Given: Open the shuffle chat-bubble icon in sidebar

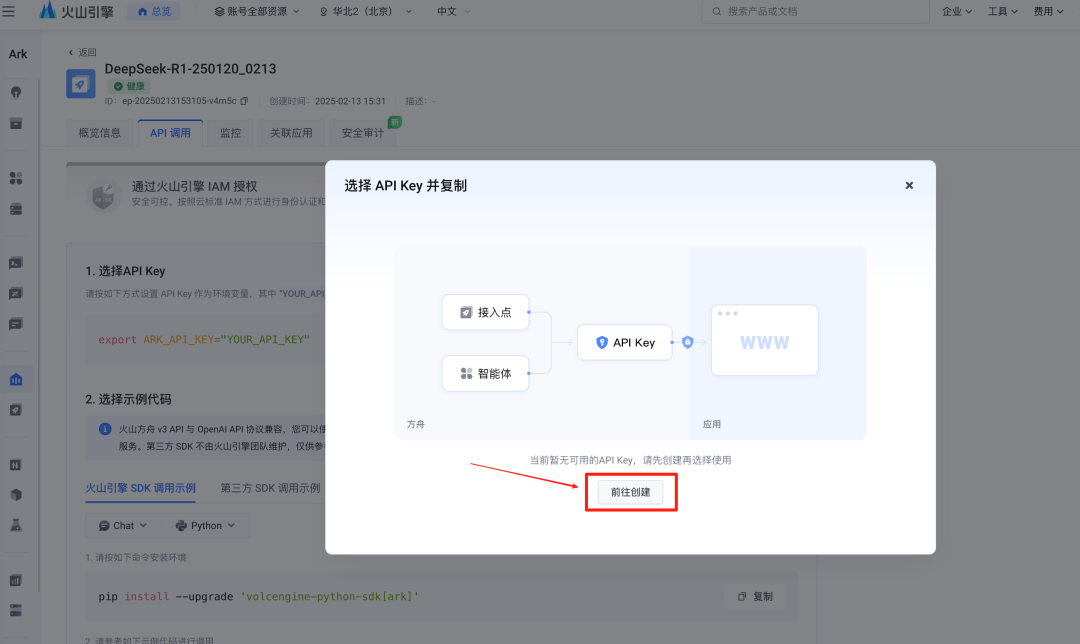Looking at the screenshot, I should click(x=16, y=293).
